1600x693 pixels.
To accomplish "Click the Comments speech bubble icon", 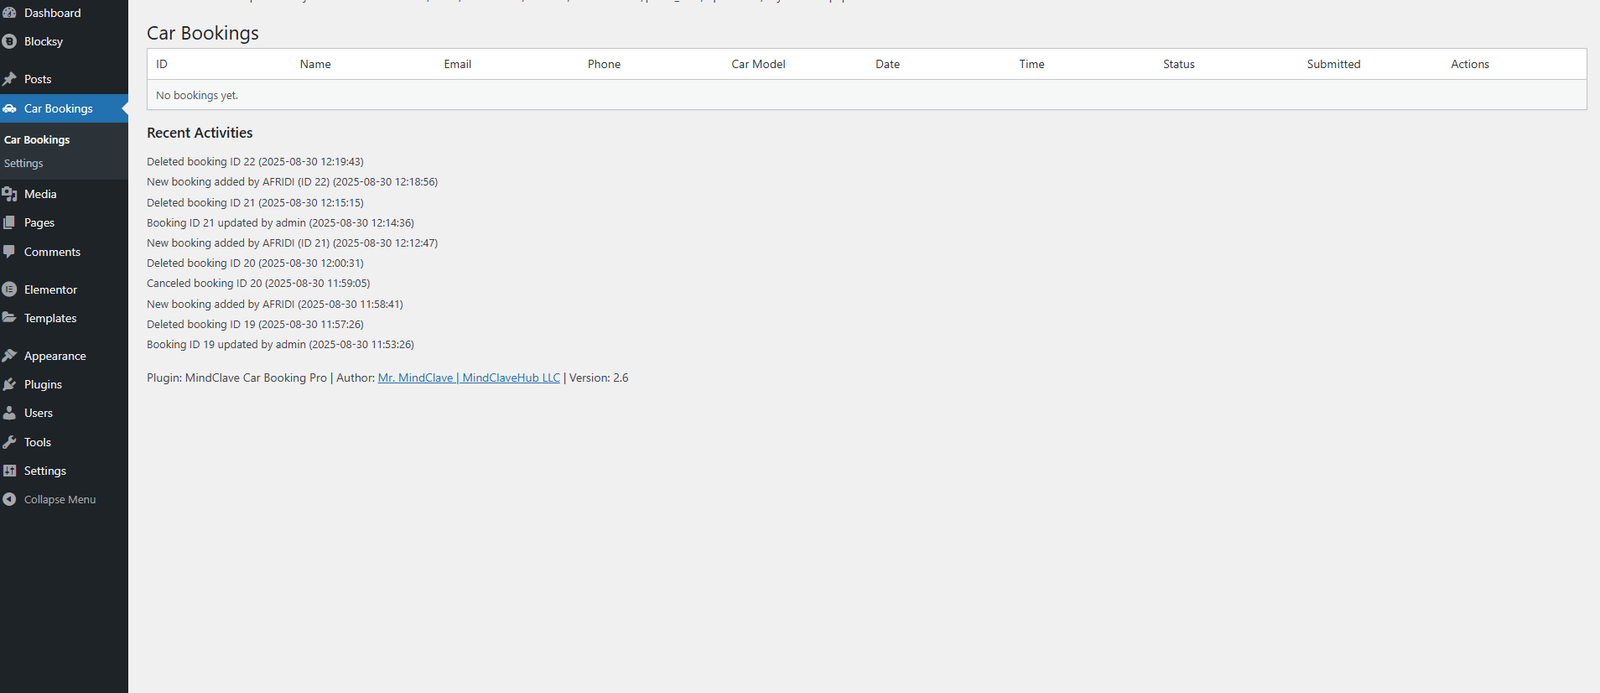I will (x=10, y=252).
